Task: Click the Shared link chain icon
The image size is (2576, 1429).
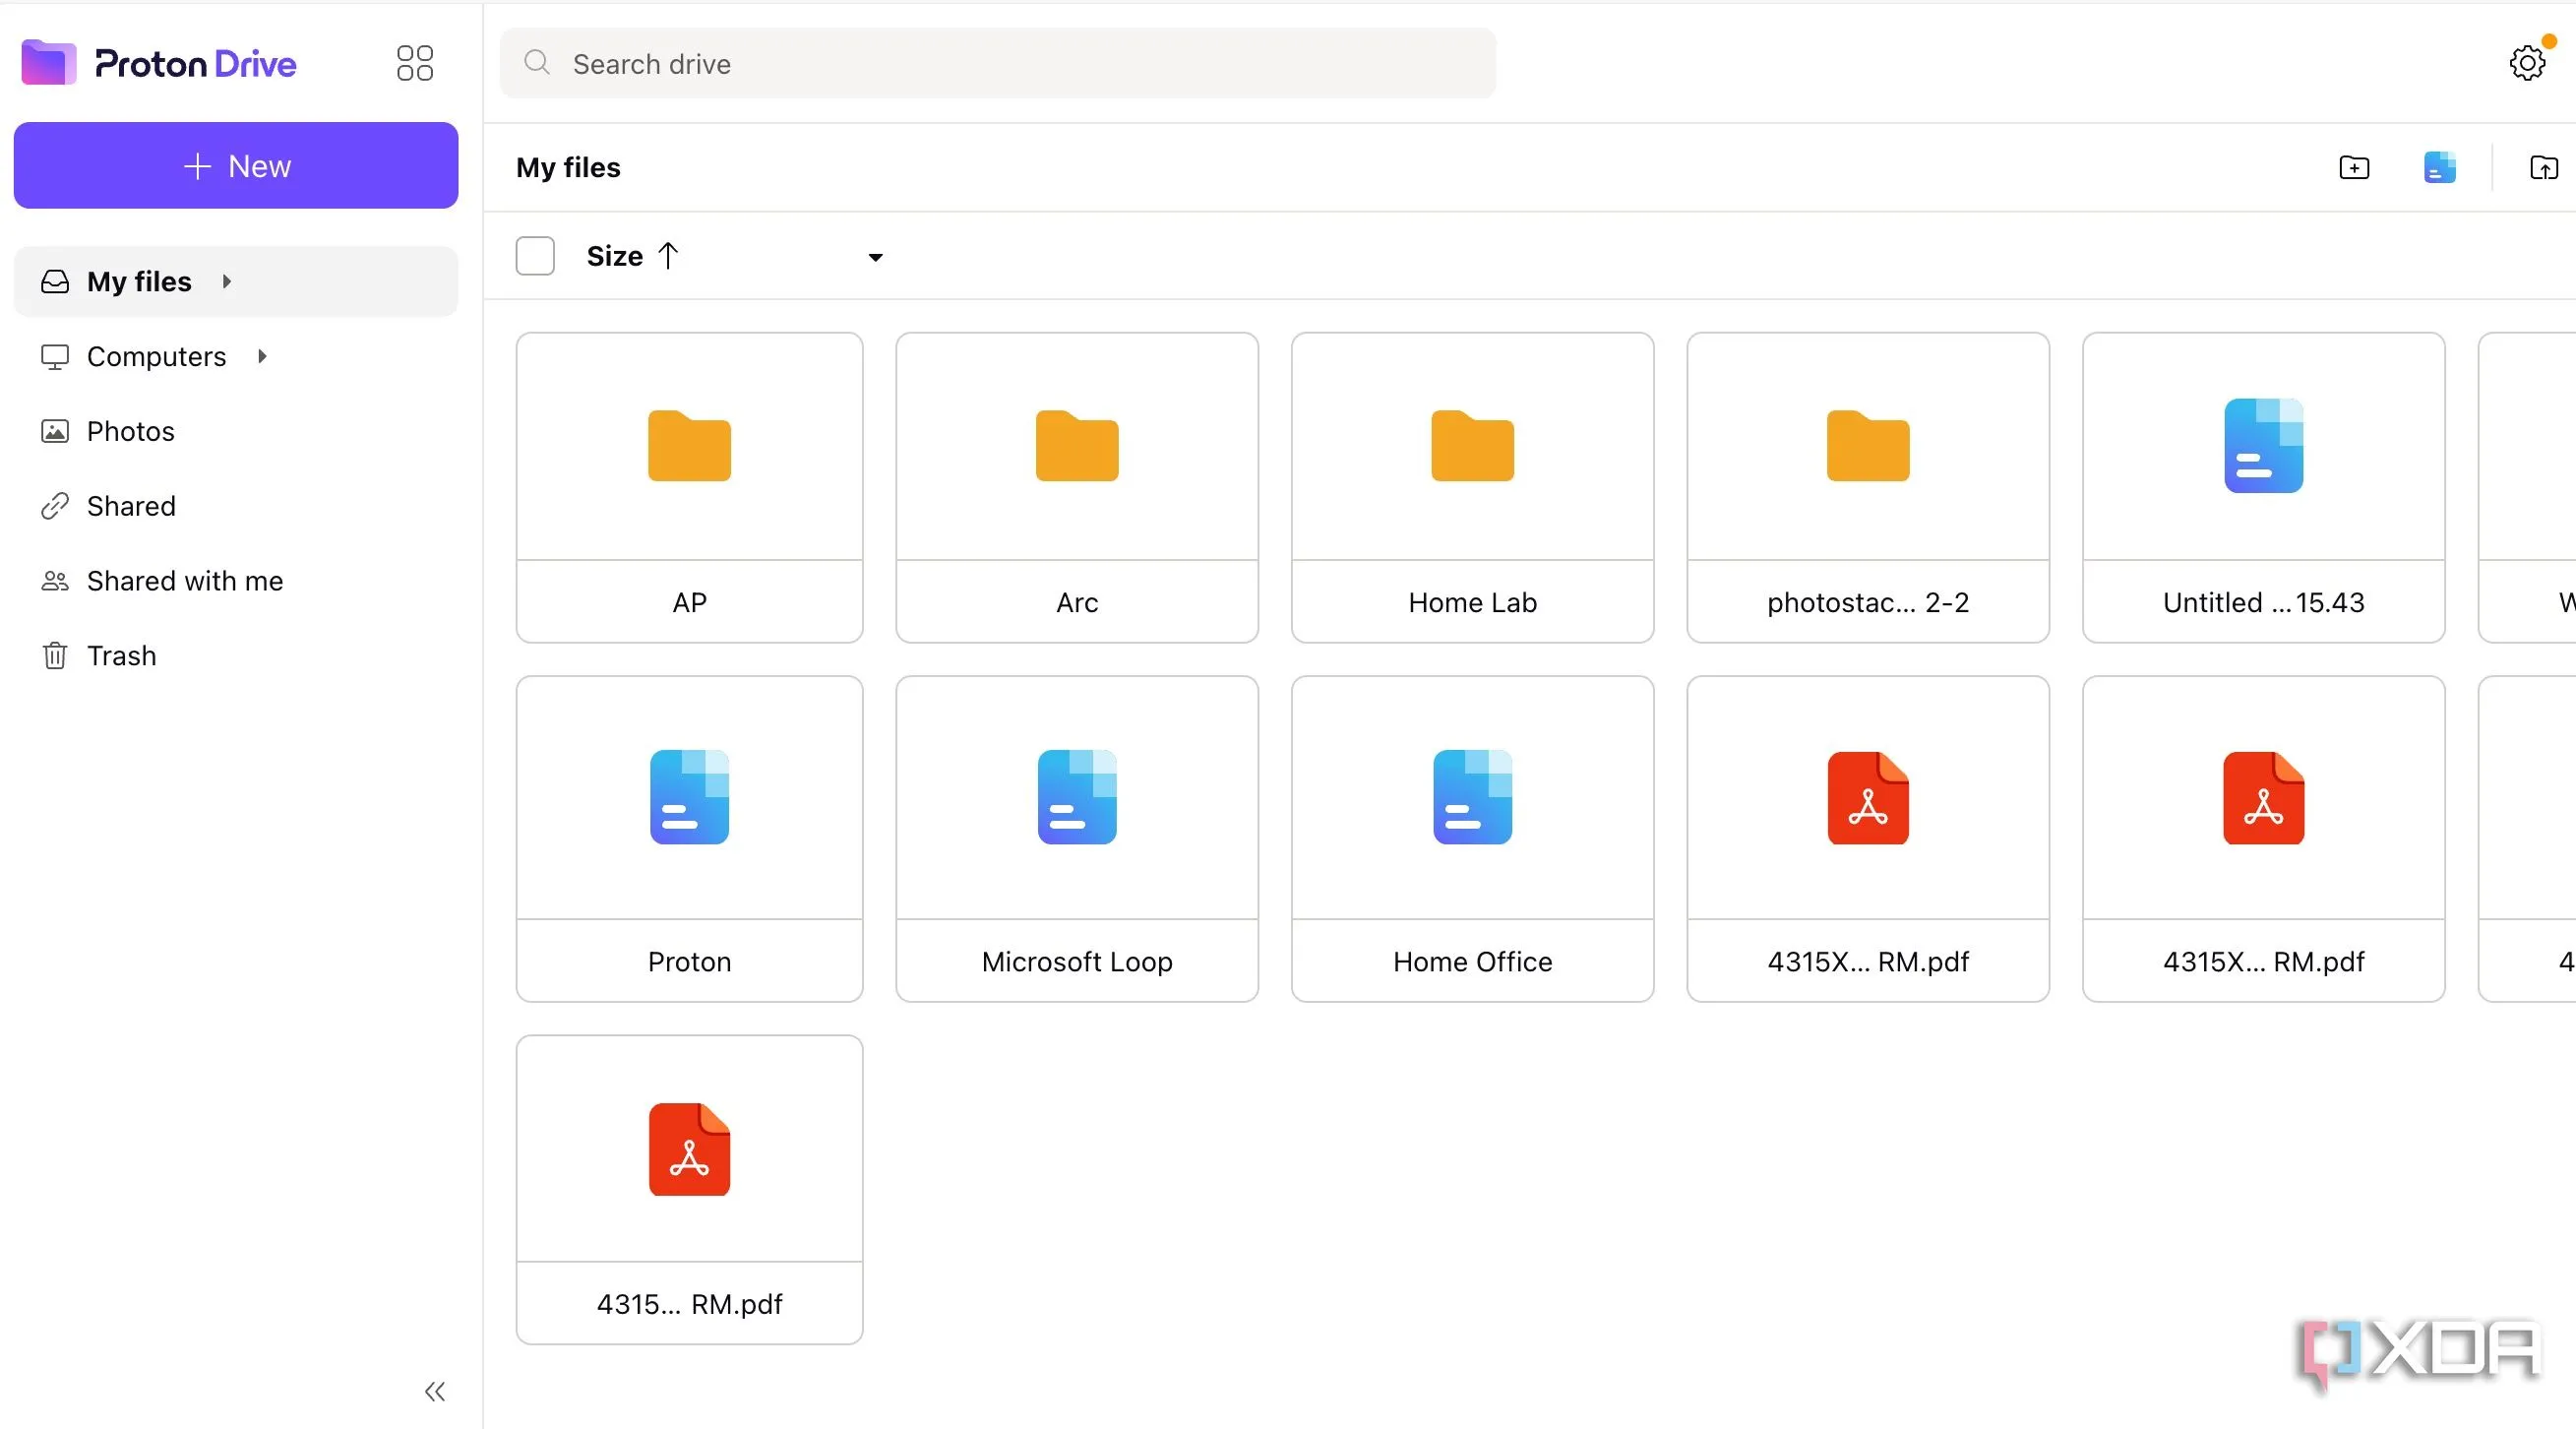Action: pos(55,506)
